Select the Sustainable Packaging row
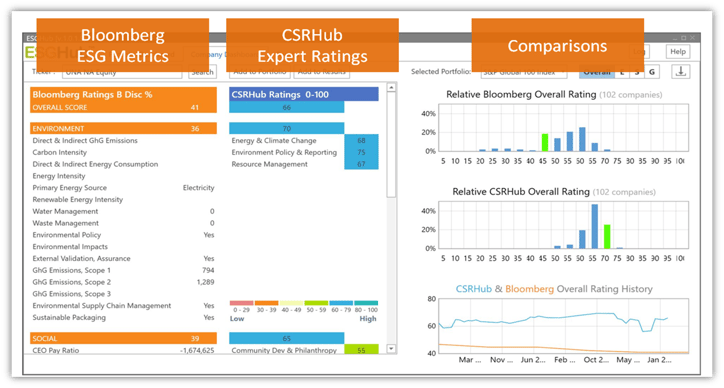The height and width of the screenshot is (388, 724). point(123,317)
